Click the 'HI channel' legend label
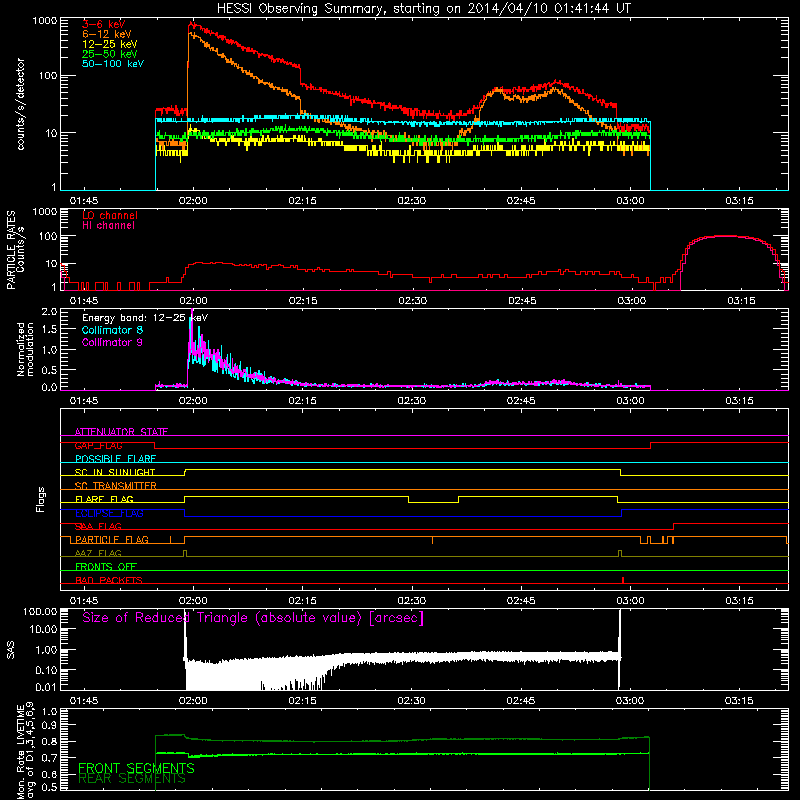Viewport: 800px width, 800px height. pyautogui.click(x=109, y=226)
